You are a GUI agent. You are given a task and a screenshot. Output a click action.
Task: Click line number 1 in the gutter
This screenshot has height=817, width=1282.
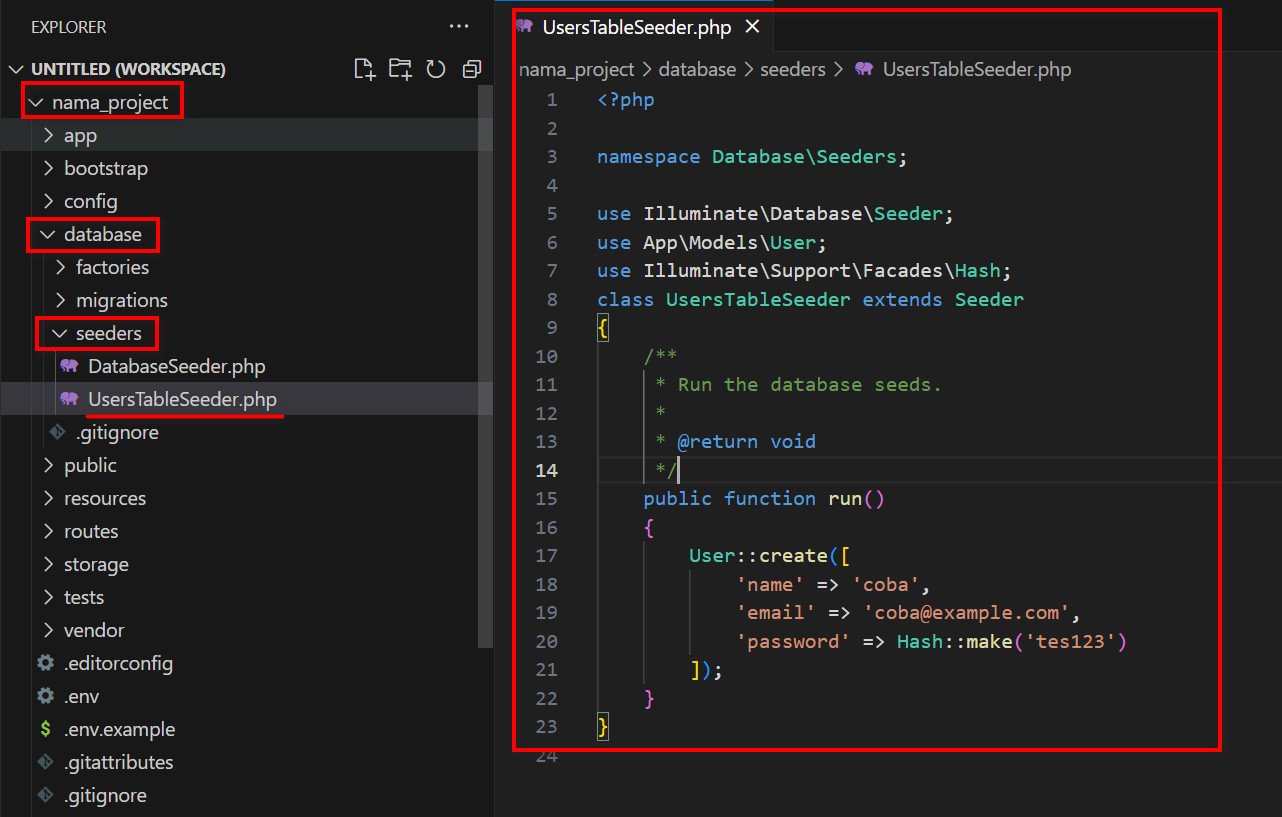551,100
